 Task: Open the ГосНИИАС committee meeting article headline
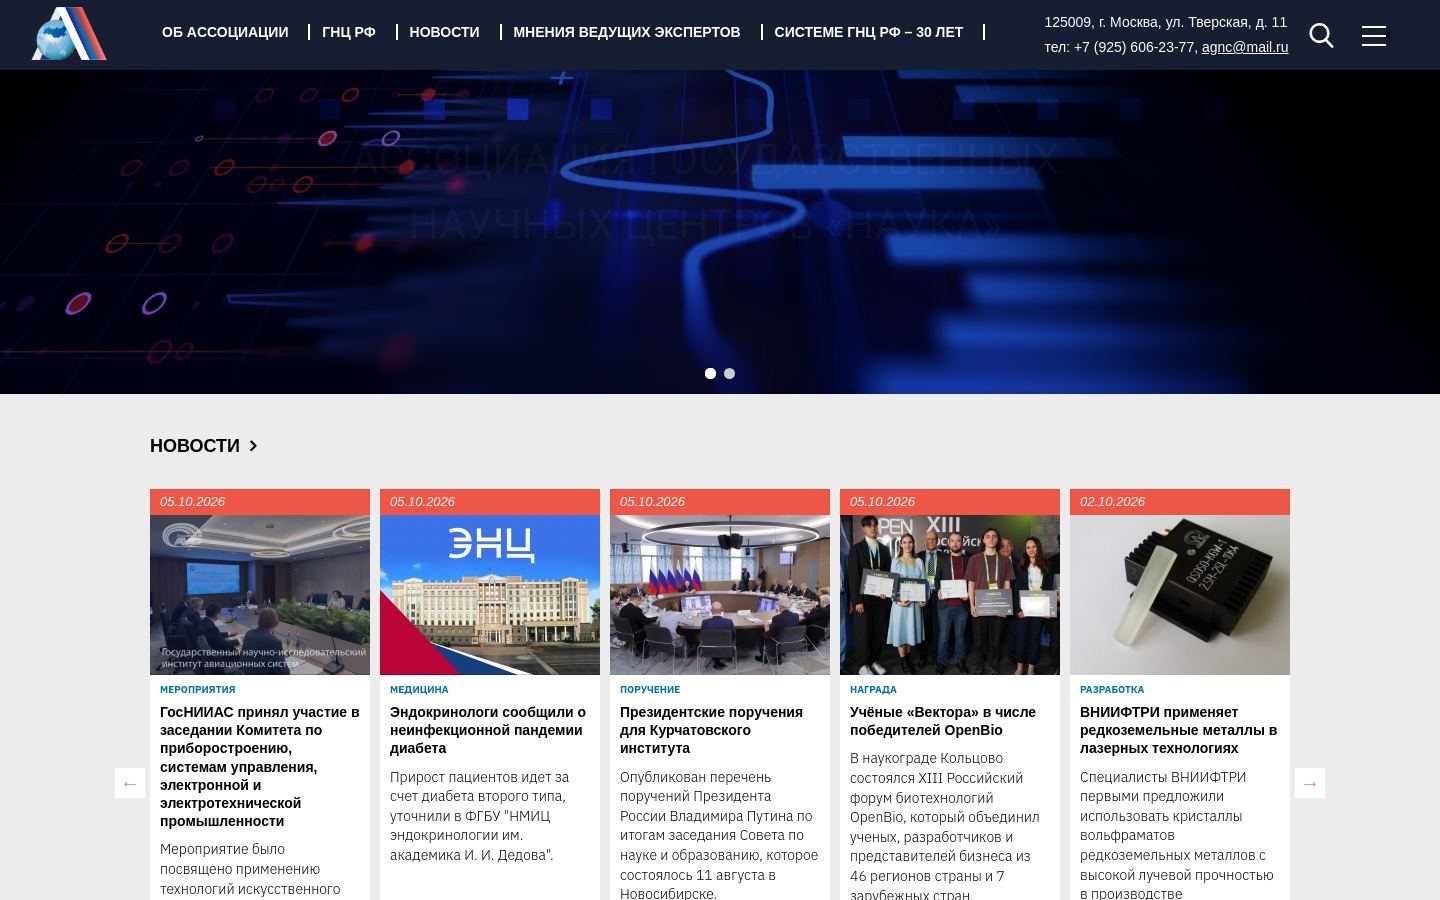click(x=260, y=766)
